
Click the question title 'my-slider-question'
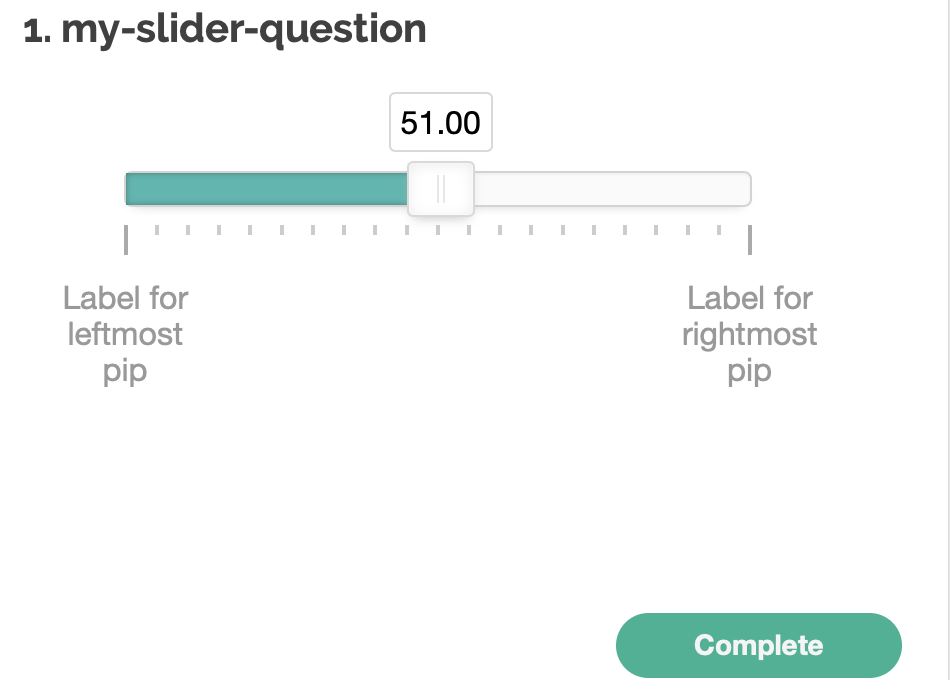coord(243,29)
